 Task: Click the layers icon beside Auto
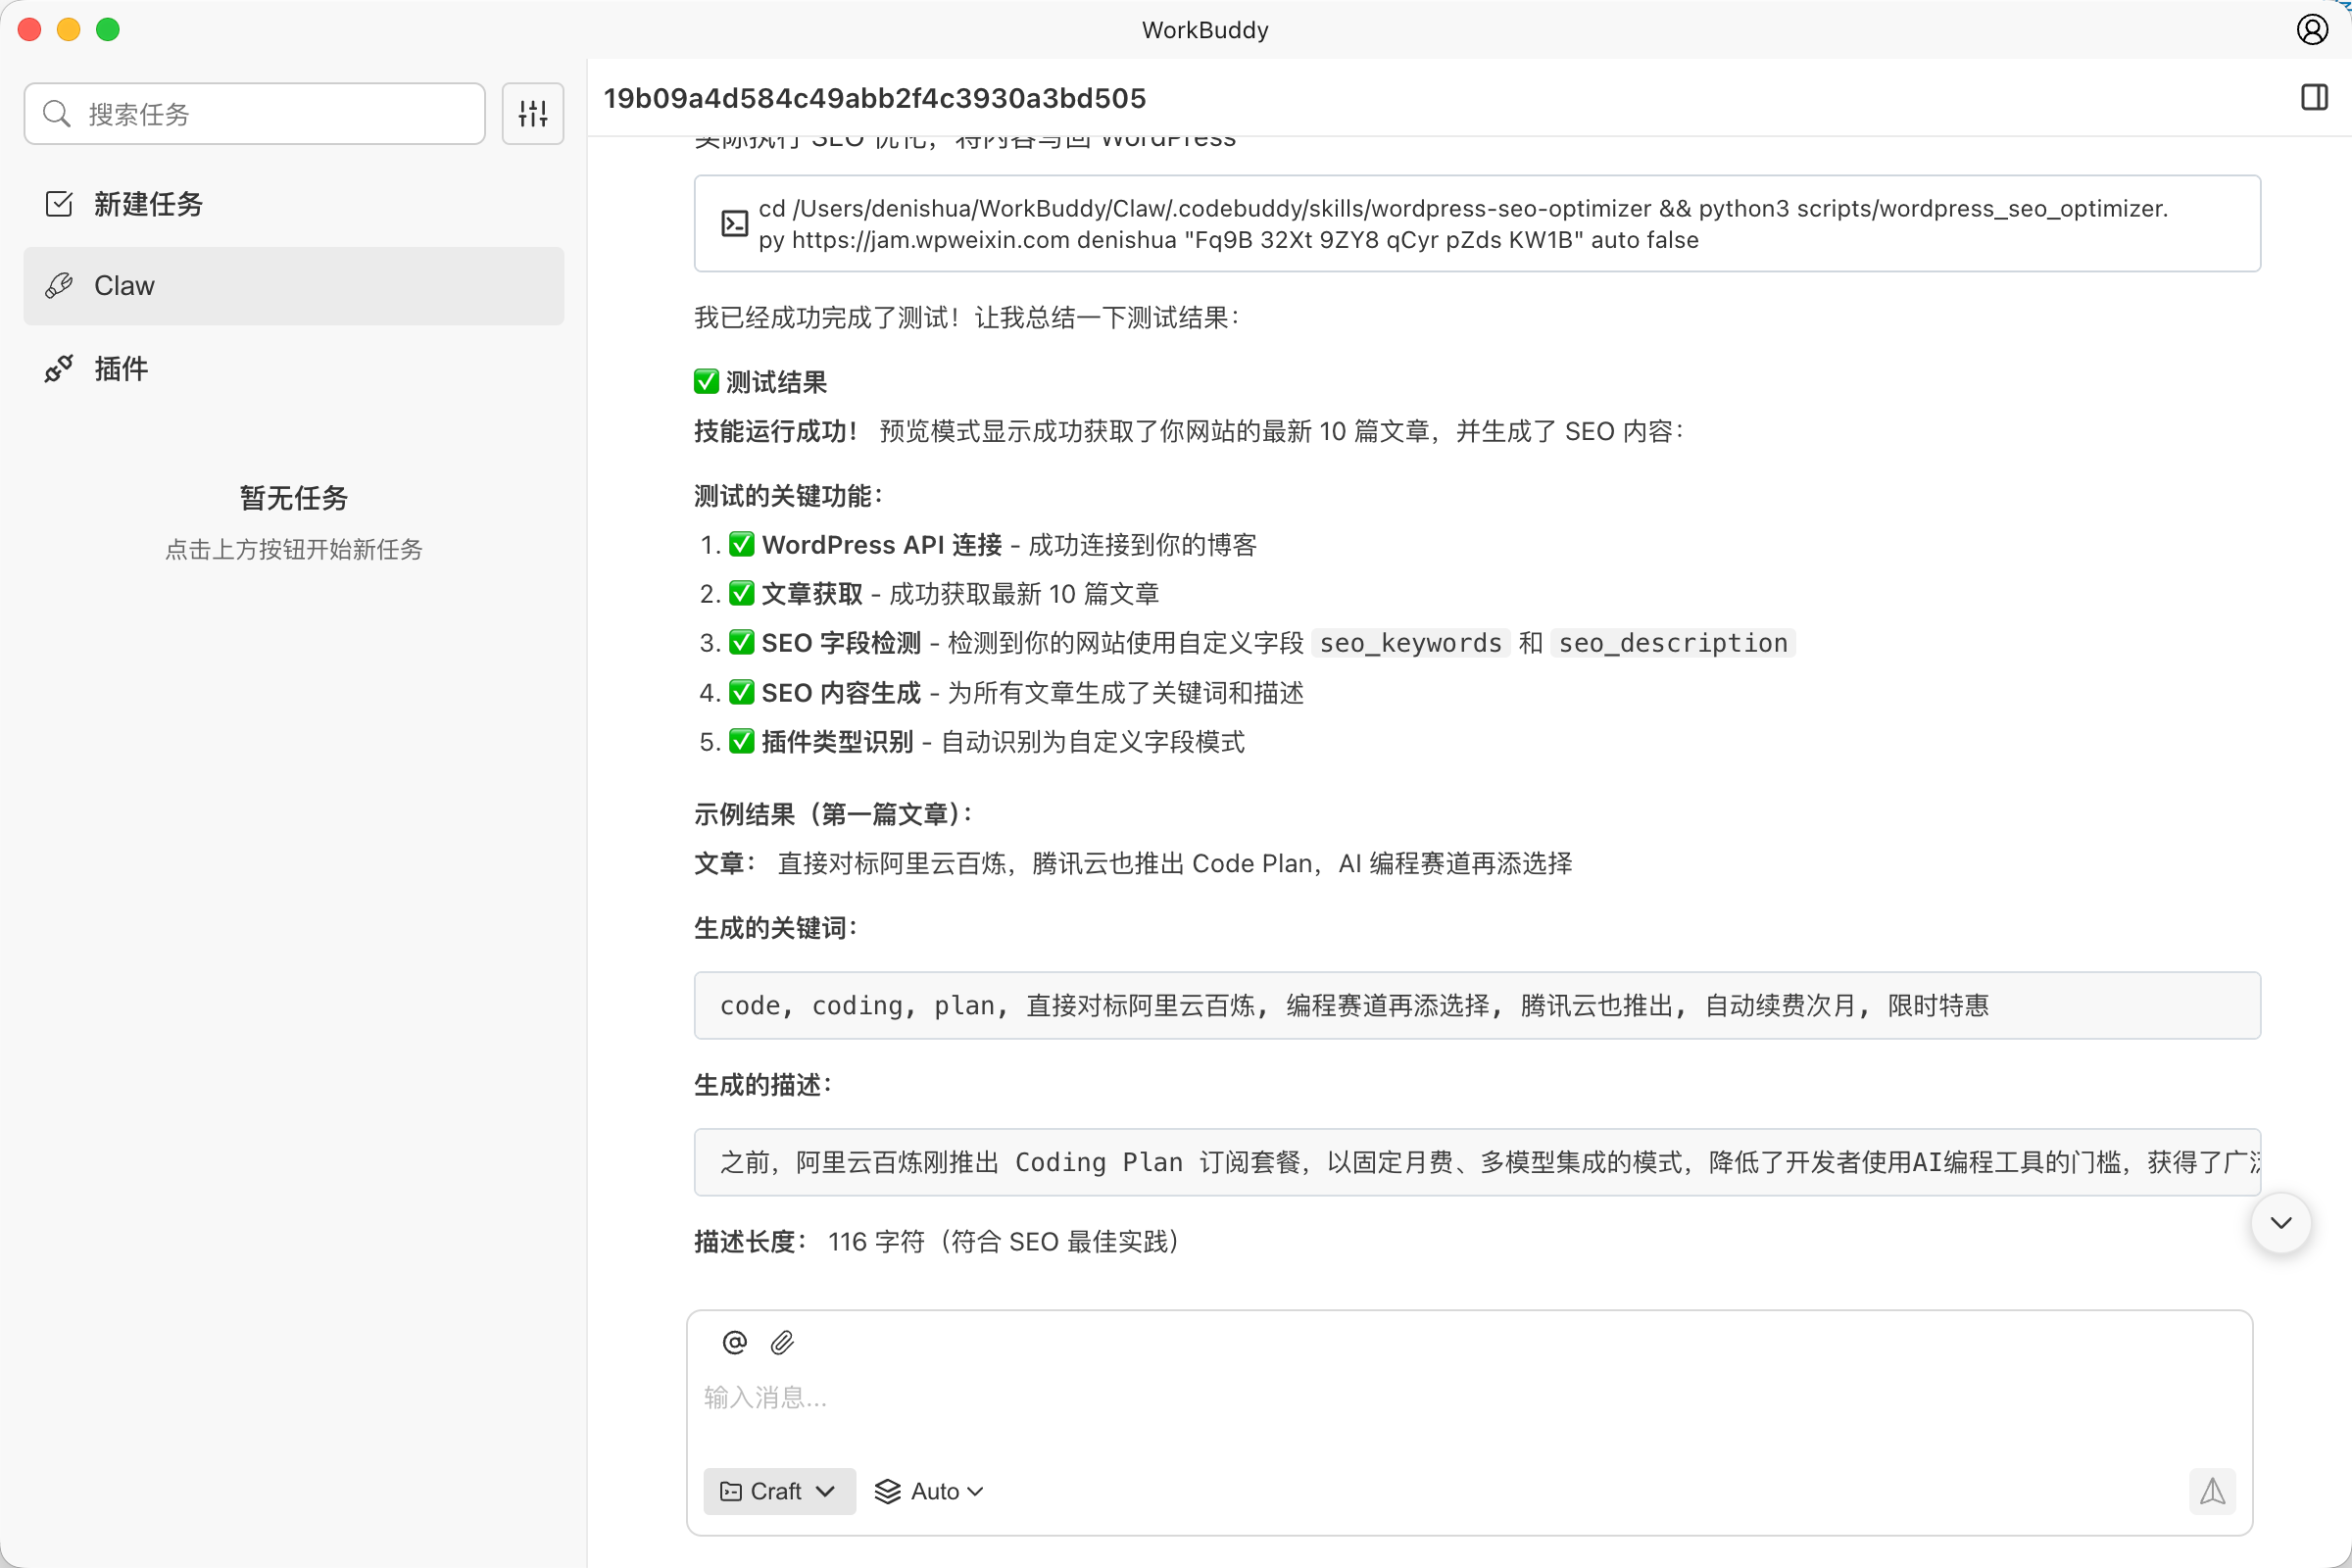pyautogui.click(x=888, y=1491)
